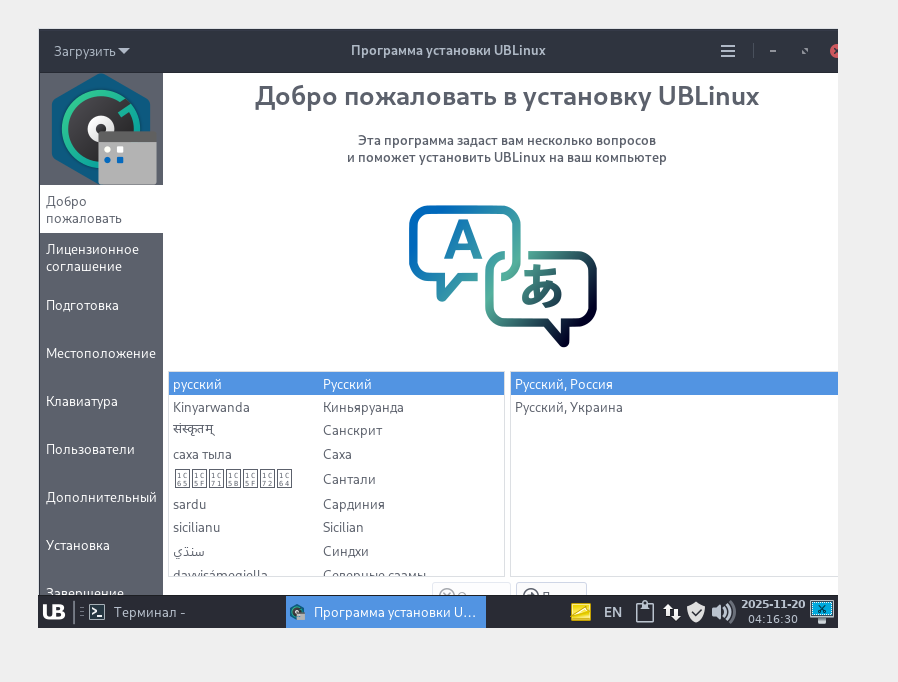Select the Синдхи language row
The image size is (898, 682).
[x=336, y=551]
